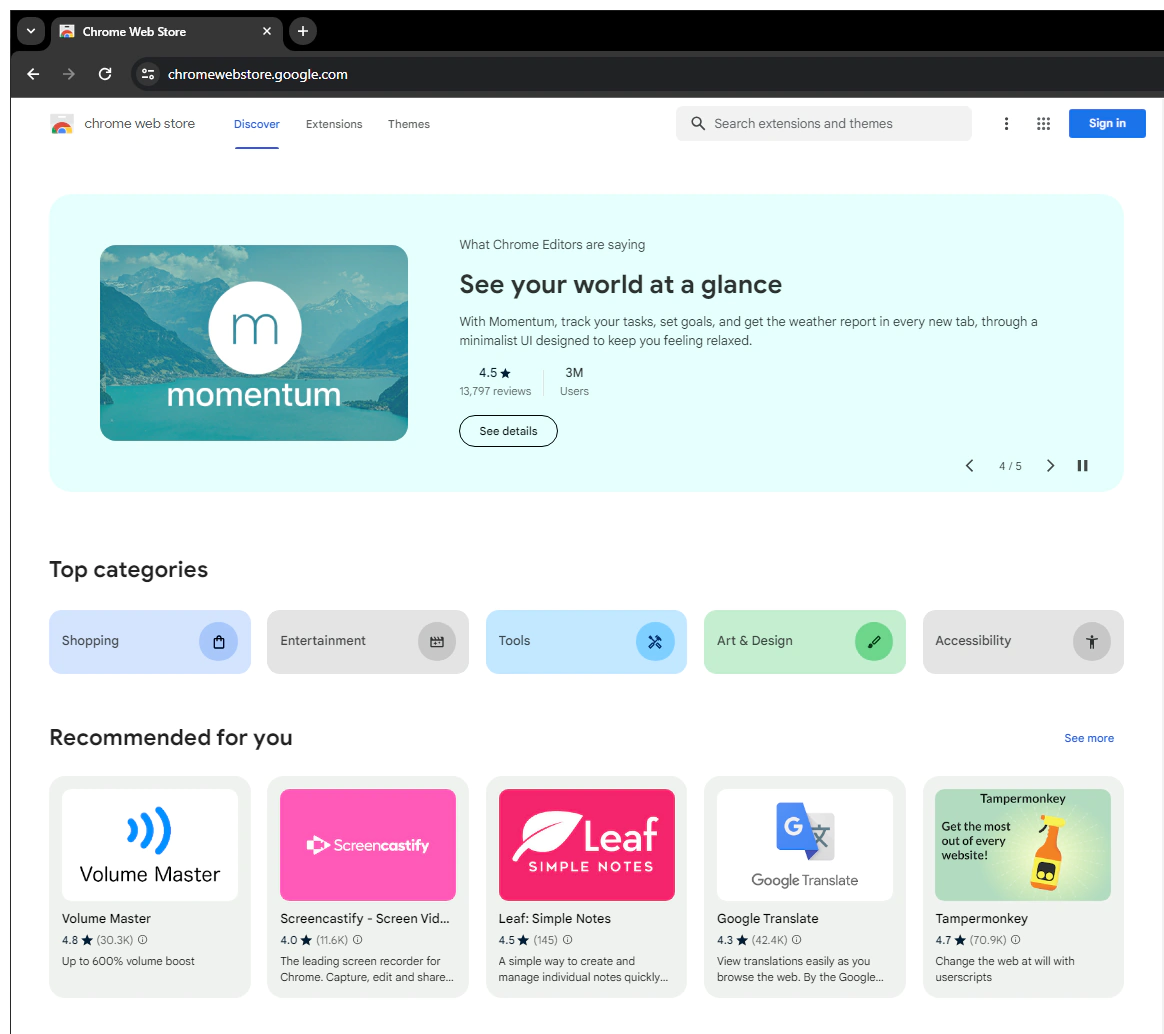1164x1034 pixels.
Task: Reload the current page
Action: click(105, 74)
